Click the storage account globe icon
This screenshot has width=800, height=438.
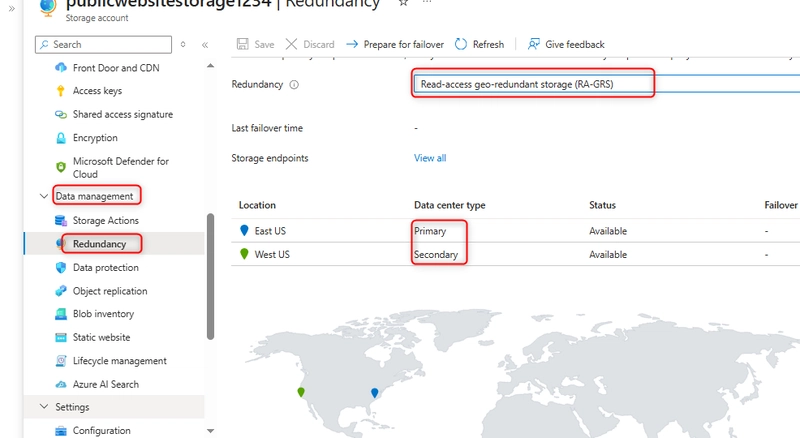47,7
